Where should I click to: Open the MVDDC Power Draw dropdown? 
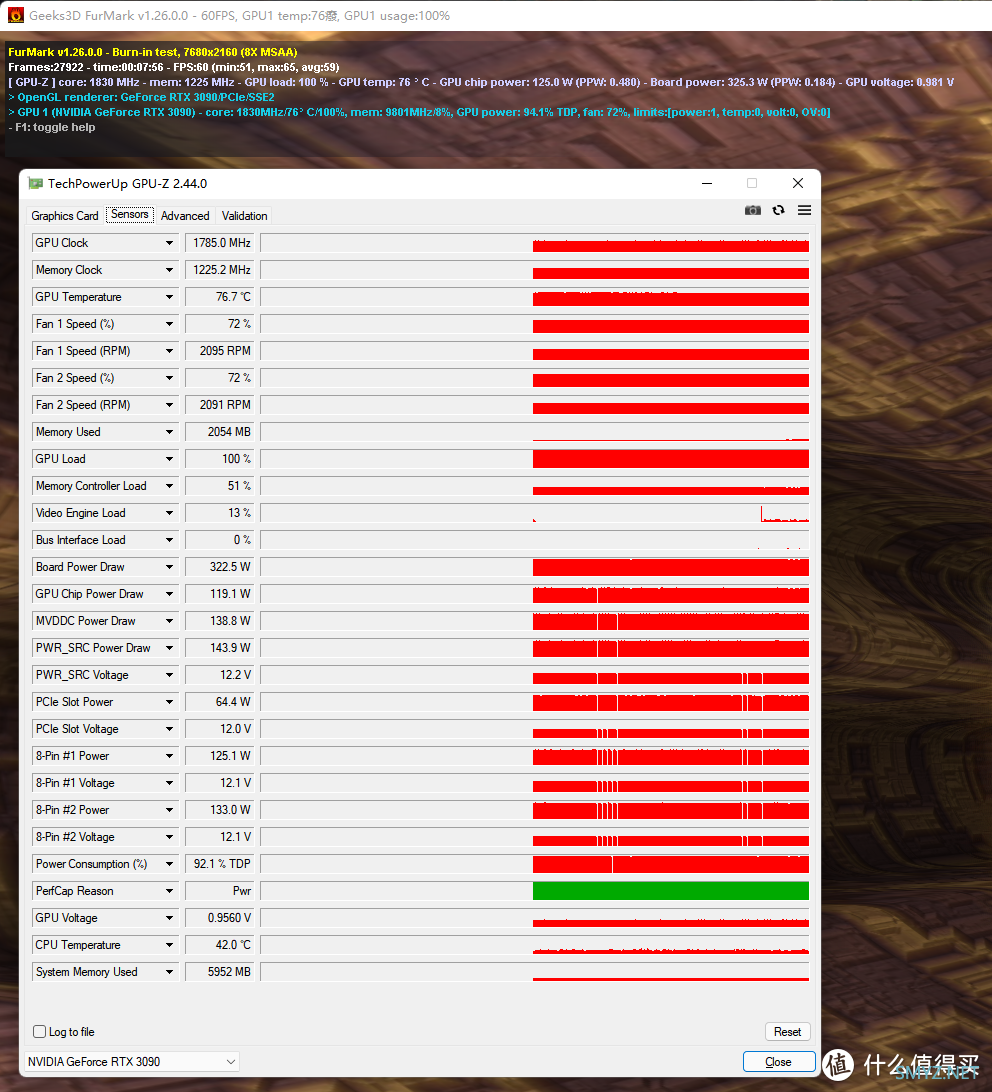pos(169,621)
